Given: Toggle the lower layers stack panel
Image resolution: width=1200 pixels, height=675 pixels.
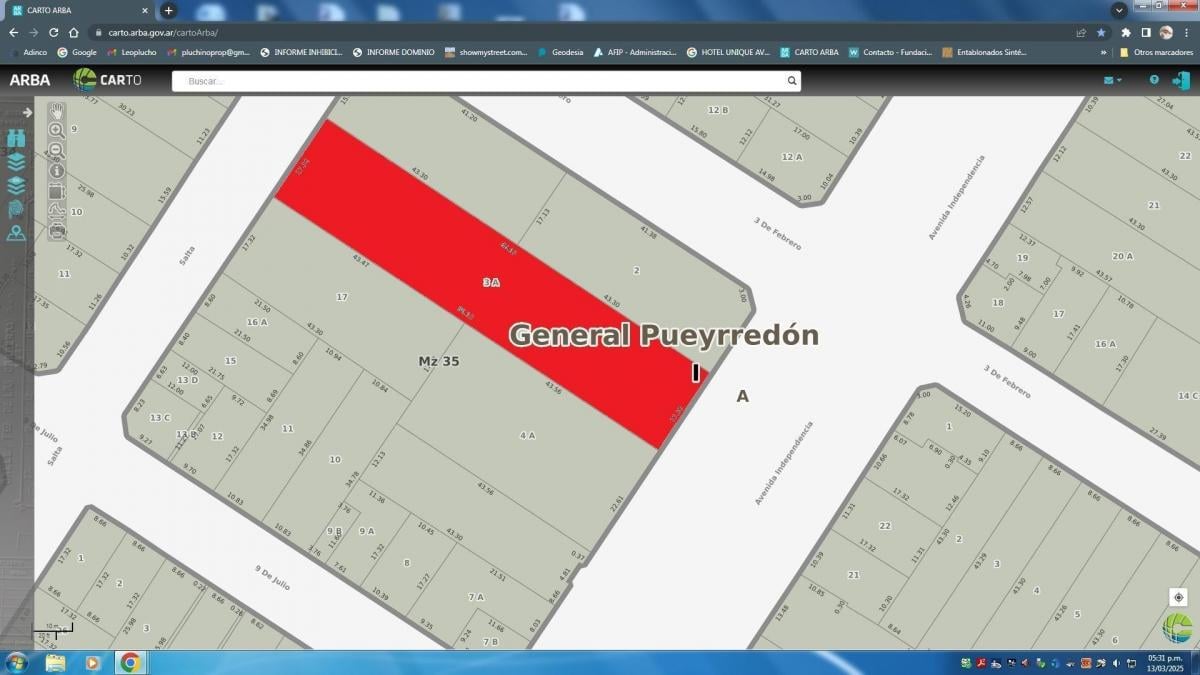Looking at the screenshot, I should coord(16,185).
